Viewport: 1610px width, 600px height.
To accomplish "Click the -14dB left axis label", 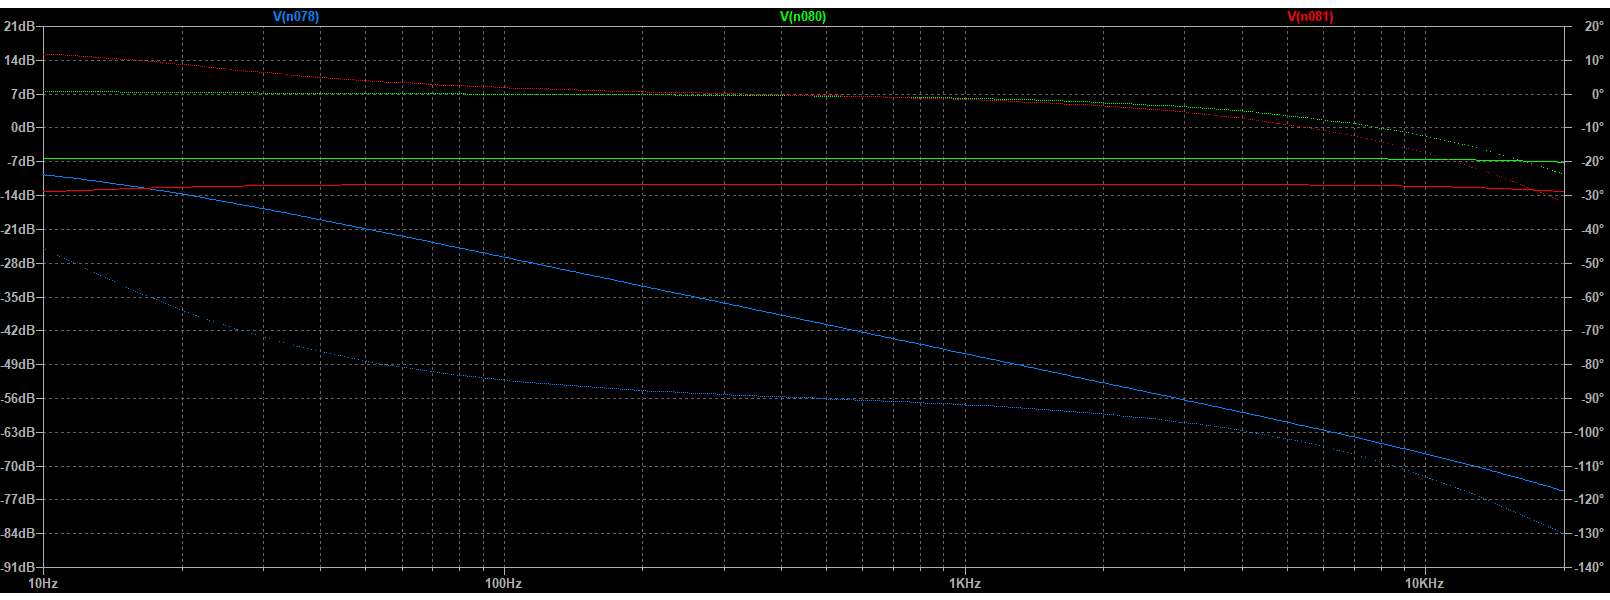I will (x=19, y=196).
